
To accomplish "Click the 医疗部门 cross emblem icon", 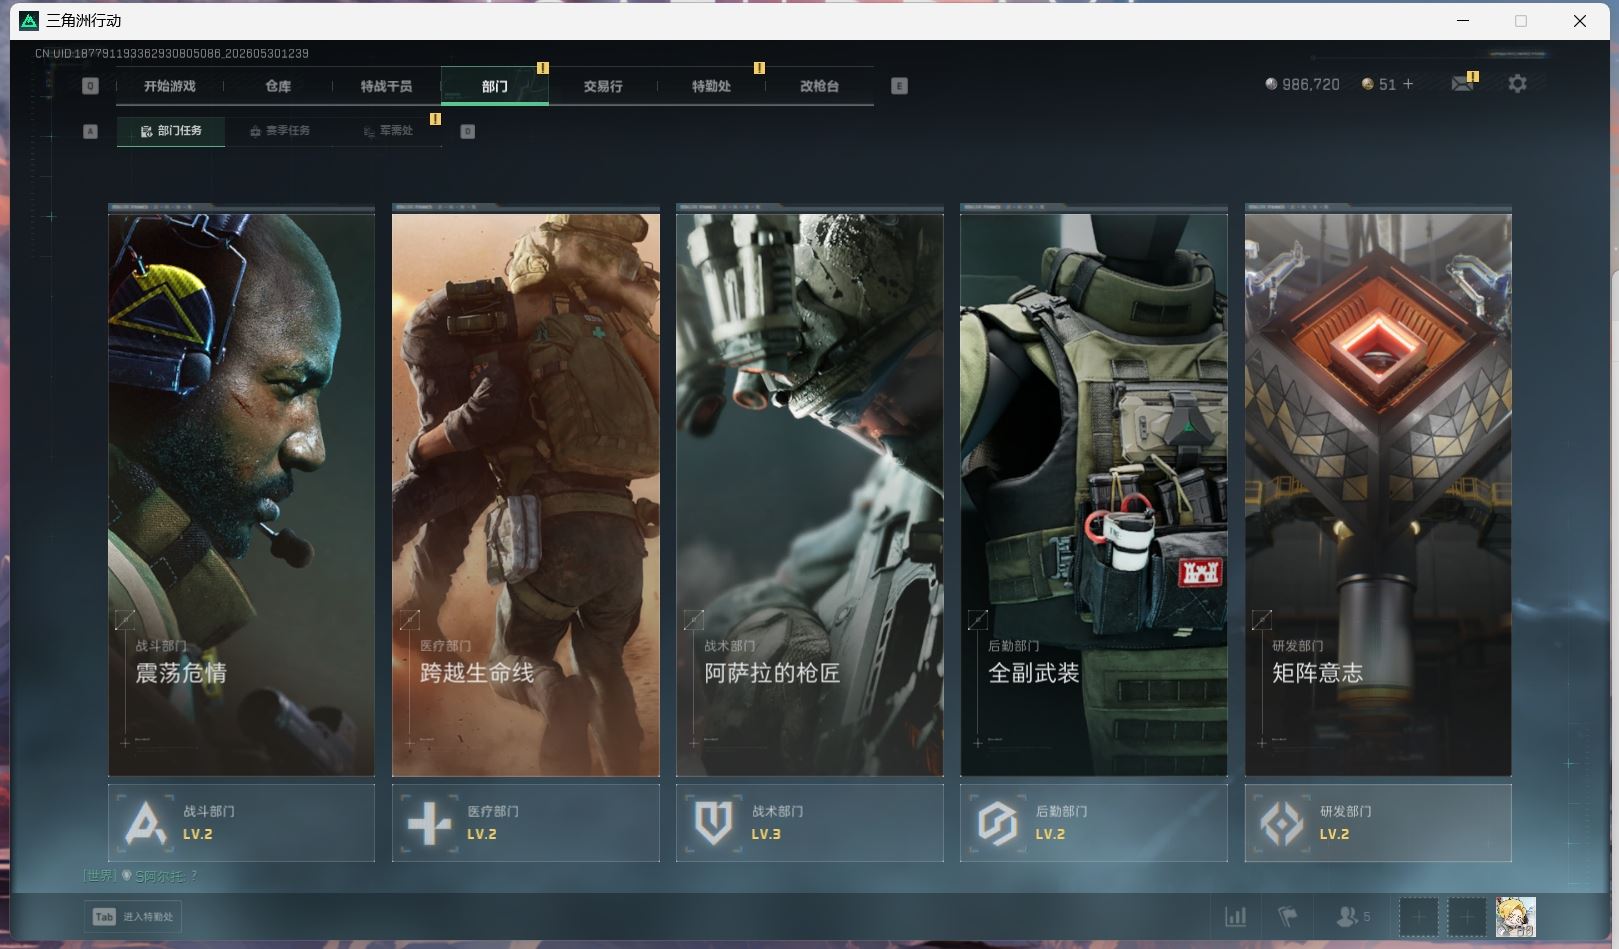I will tap(430, 823).
